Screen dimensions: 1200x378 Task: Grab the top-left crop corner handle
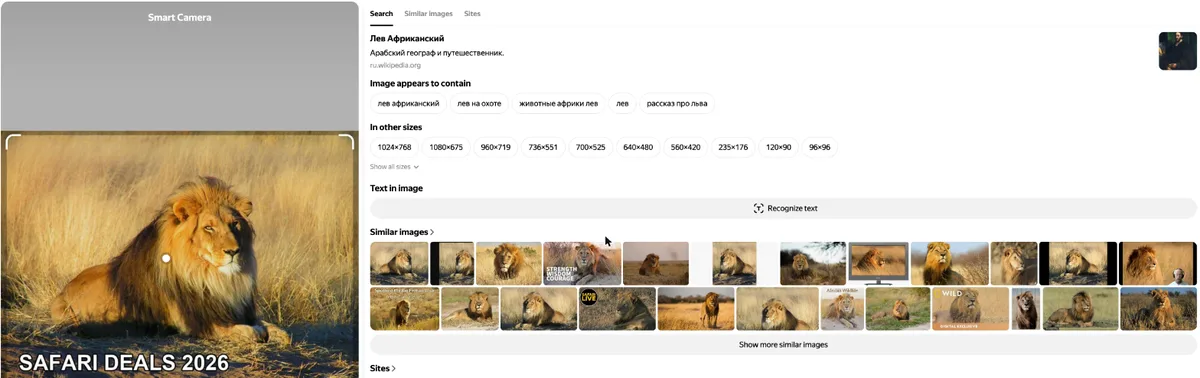[x=12, y=141]
